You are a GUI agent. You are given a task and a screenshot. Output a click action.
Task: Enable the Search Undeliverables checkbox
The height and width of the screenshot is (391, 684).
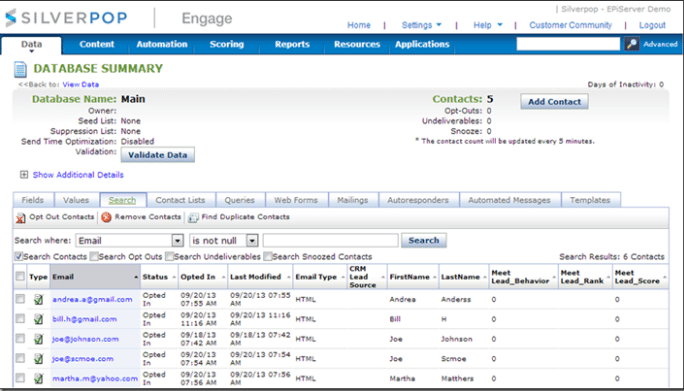coord(169,256)
